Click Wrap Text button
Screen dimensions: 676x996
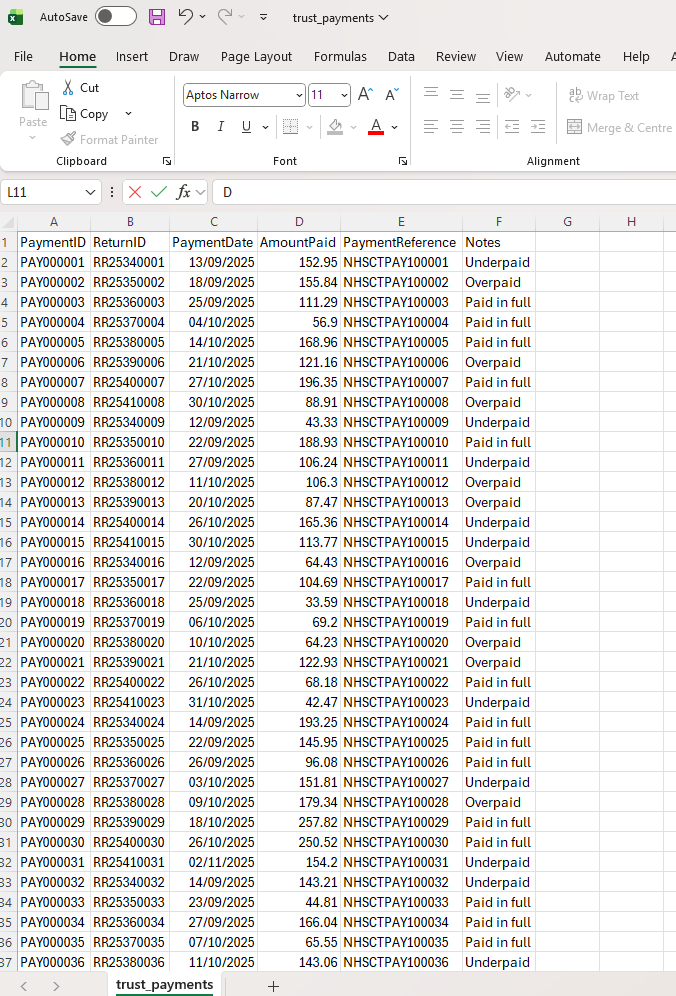coord(604,95)
